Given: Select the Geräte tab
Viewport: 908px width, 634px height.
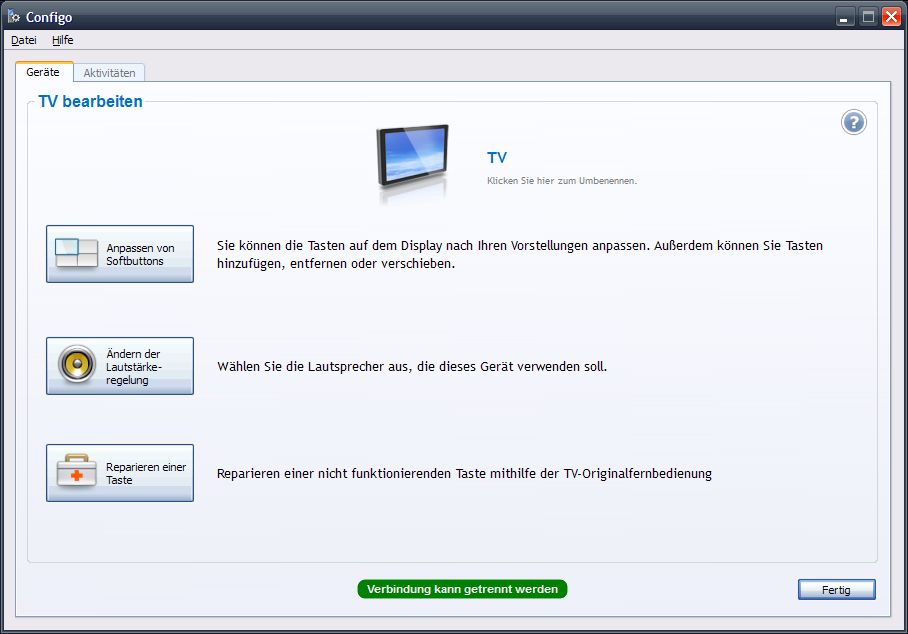Looking at the screenshot, I should [44, 72].
